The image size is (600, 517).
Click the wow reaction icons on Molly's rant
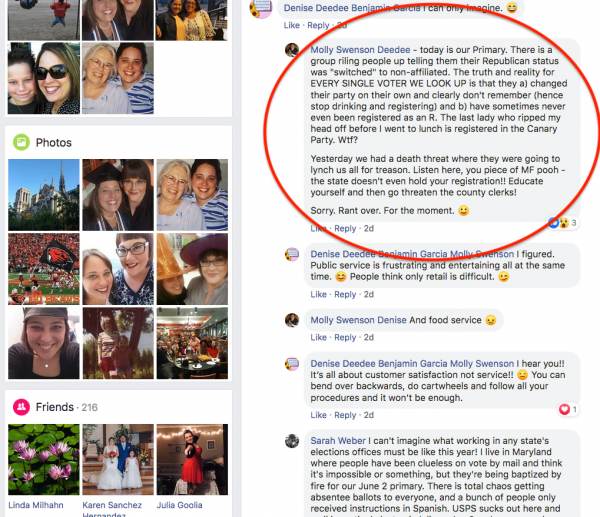[x=559, y=222]
